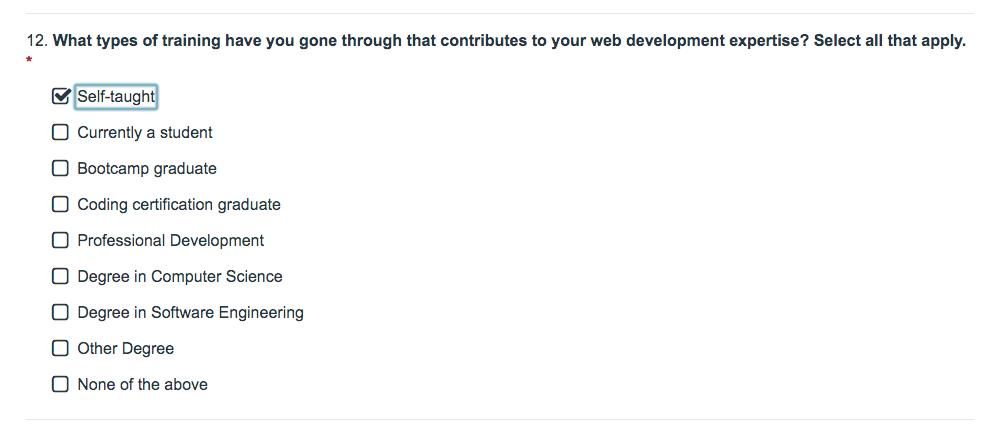
Task: Click the 'Bootcamp graduate' label text
Action: tap(147, 169)
